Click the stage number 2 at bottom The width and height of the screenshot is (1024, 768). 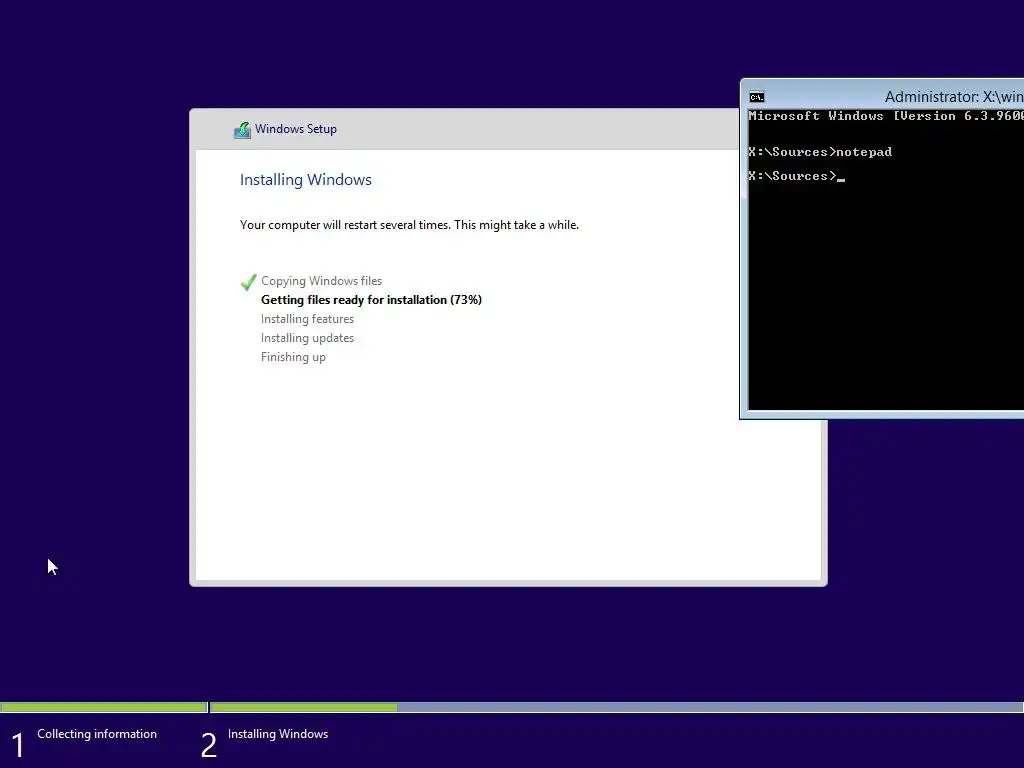click(x=209, y=746)
